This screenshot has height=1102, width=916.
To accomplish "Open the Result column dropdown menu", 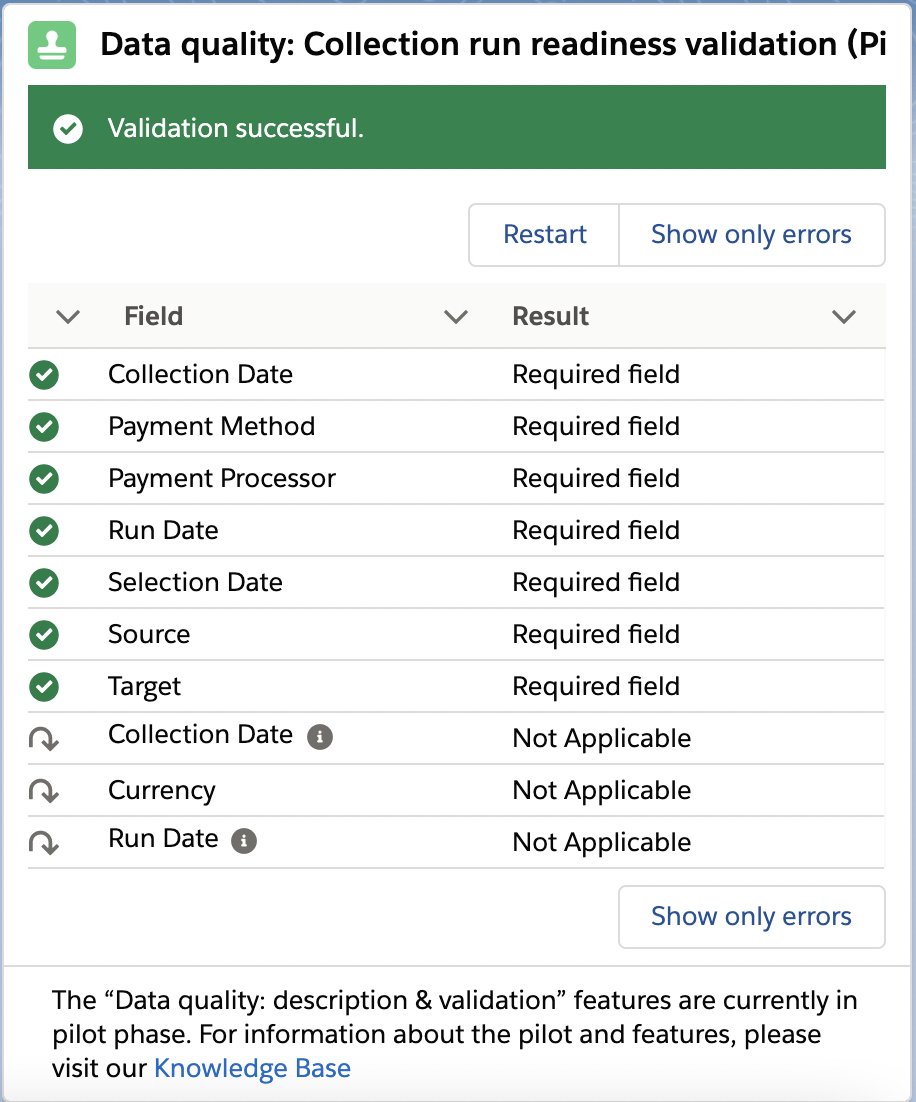I will tap(843, 316).
